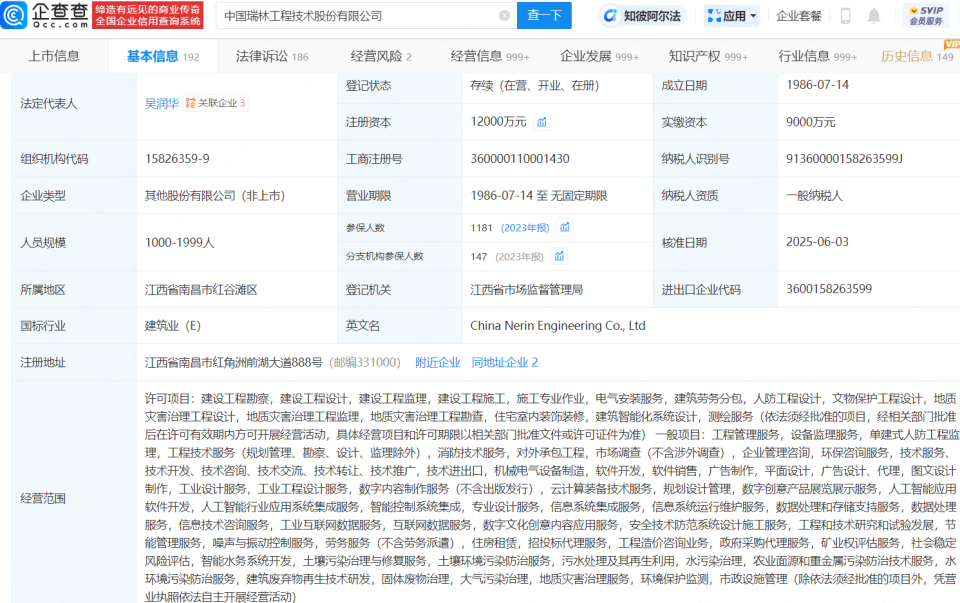
Task: Switch to 知识产权 tab
Action: [708, 56]
